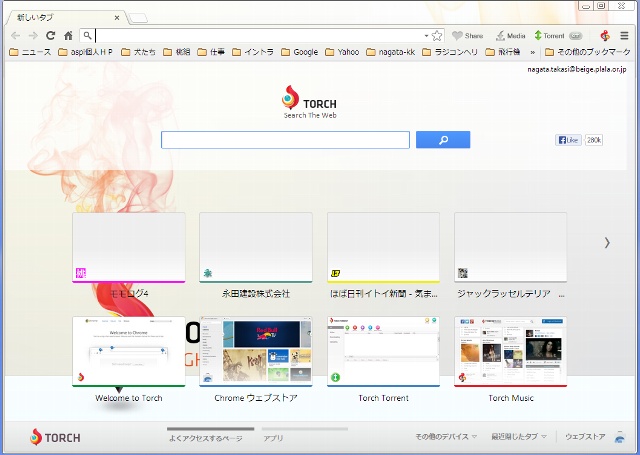The width and height of the screenshot is (640, 455).
Task: Click the 永田建設株式会社 title text
Action: [256, 293]
